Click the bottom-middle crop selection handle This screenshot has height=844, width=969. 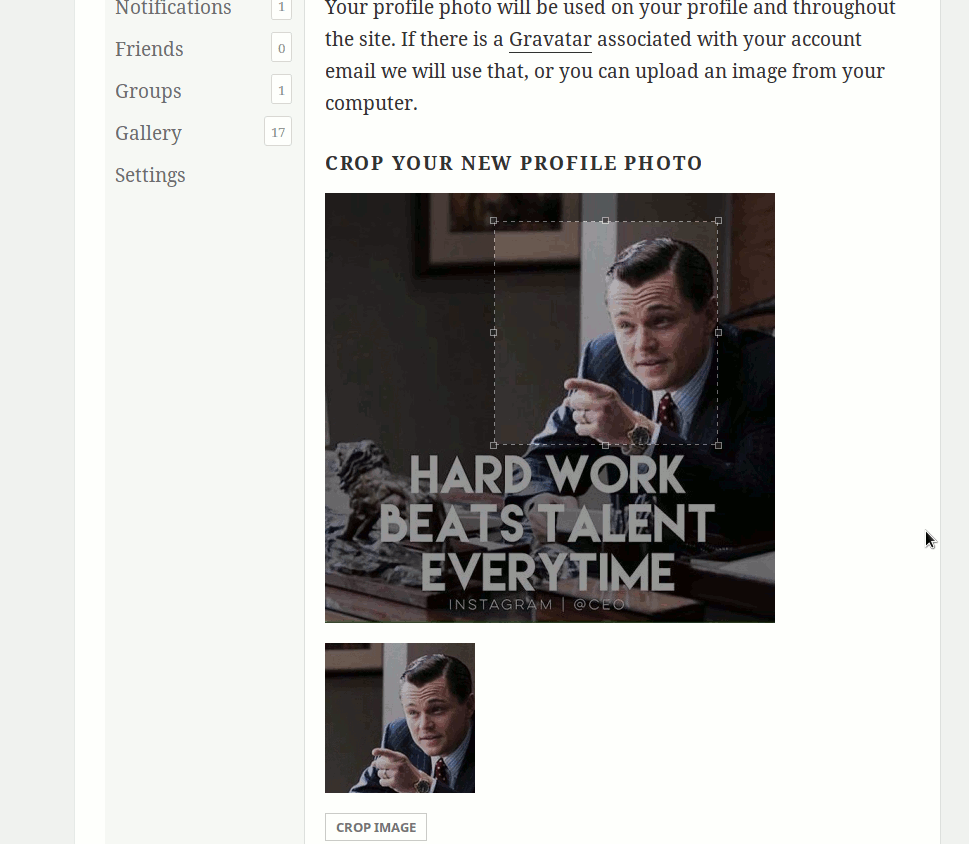(x=606, y=445)
